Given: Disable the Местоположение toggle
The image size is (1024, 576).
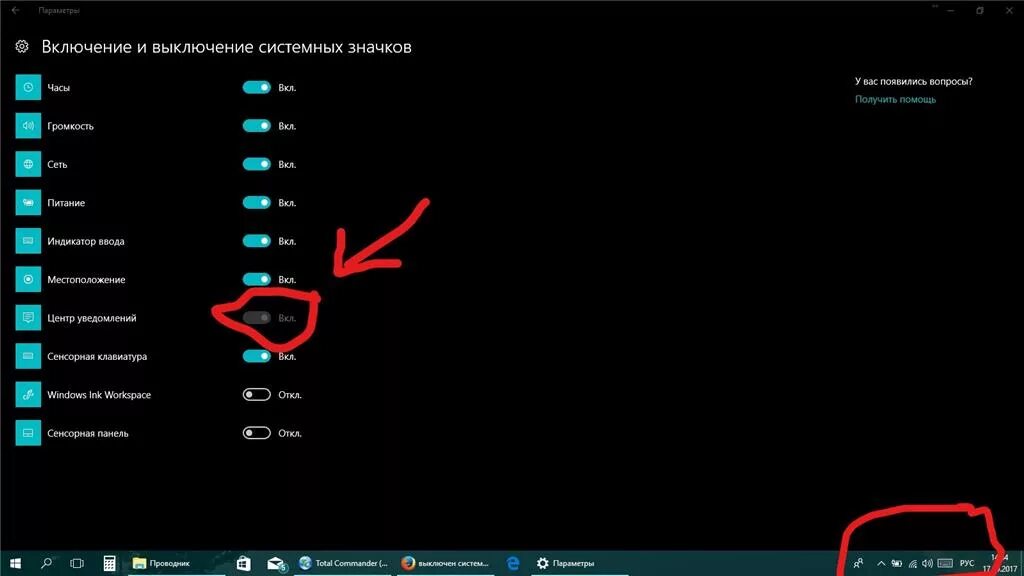Looking at the screenshot, I should [x=257, y=280].
